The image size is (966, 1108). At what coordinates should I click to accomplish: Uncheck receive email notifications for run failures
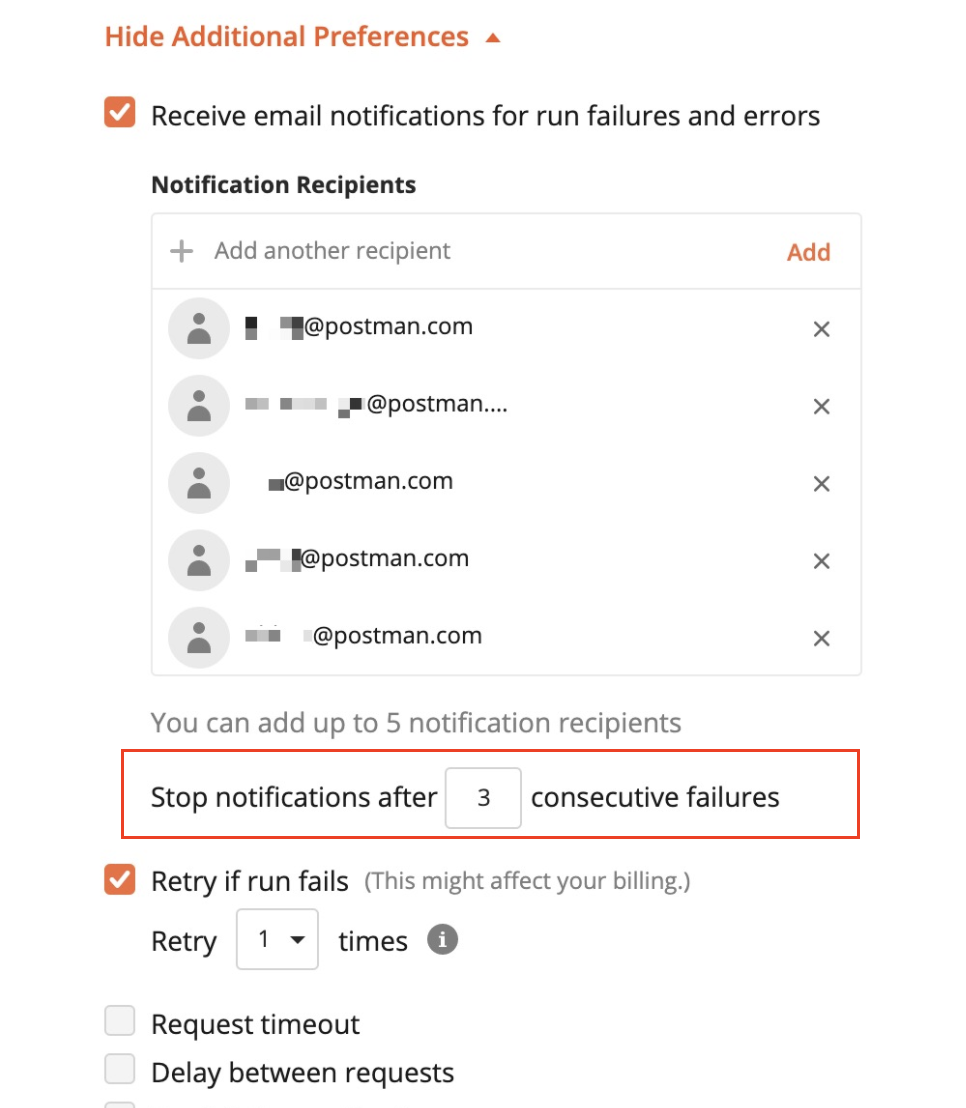[x=120, y=114]
